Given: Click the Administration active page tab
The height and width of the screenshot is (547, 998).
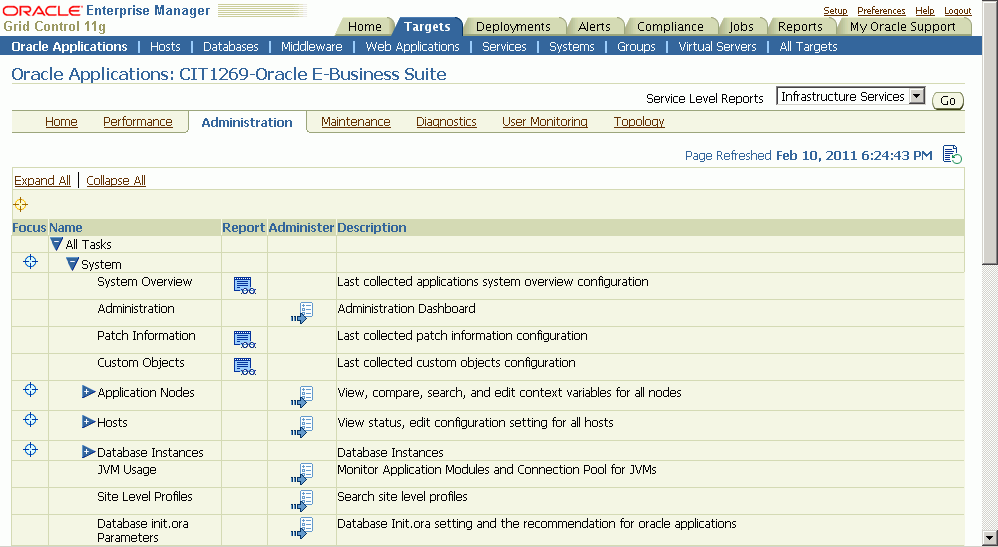Looking at the screenshot, I should (247, 122).
